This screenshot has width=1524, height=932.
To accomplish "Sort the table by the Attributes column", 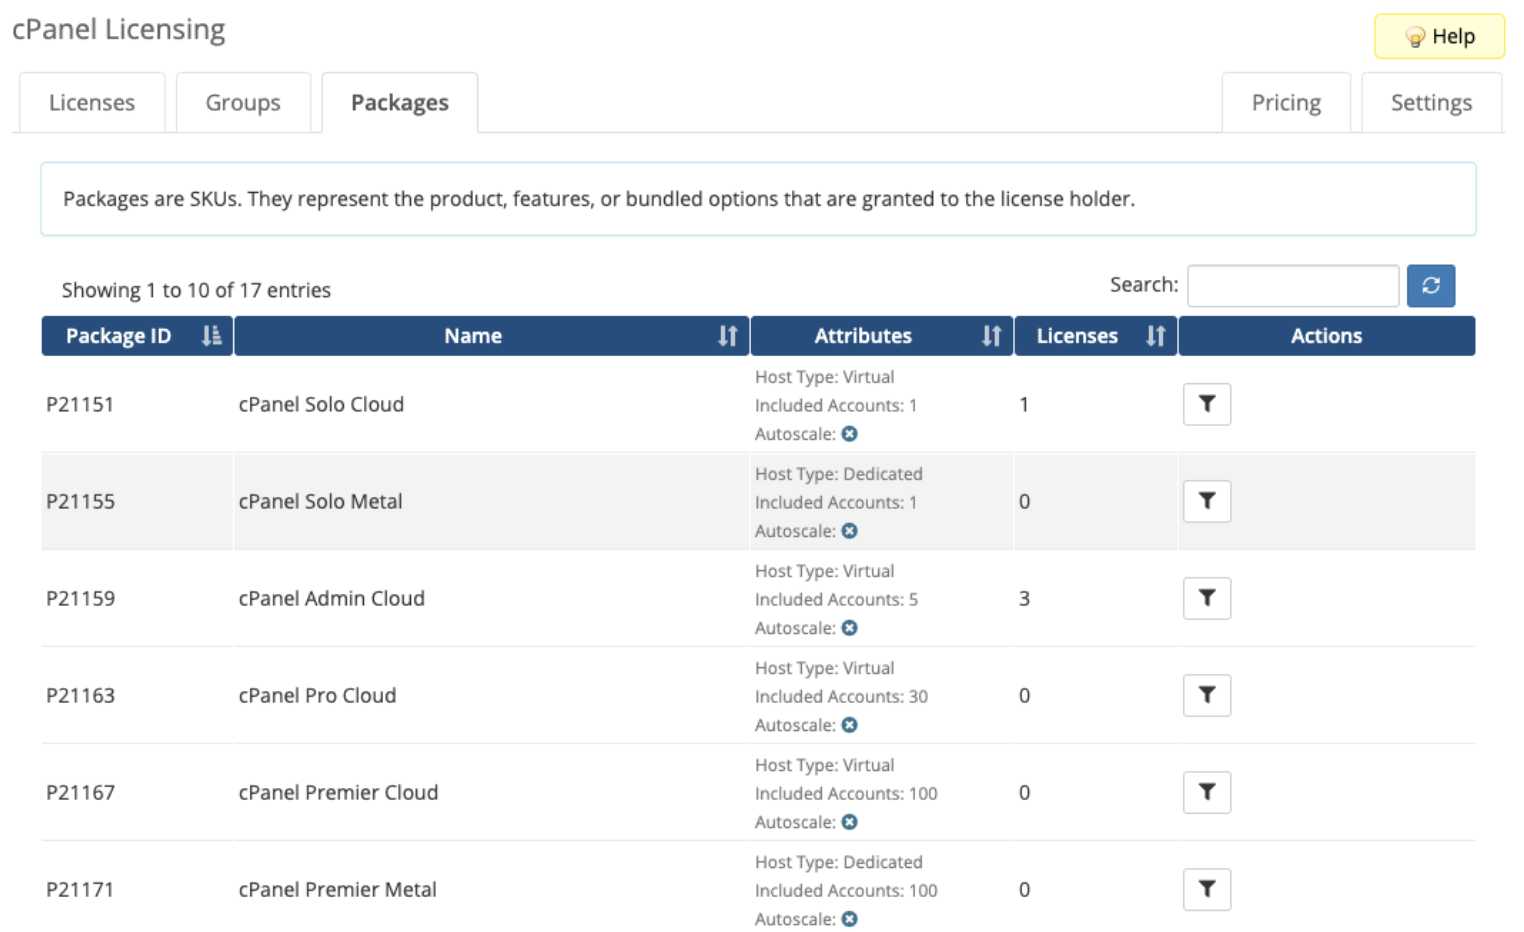I will pos(881,336).
